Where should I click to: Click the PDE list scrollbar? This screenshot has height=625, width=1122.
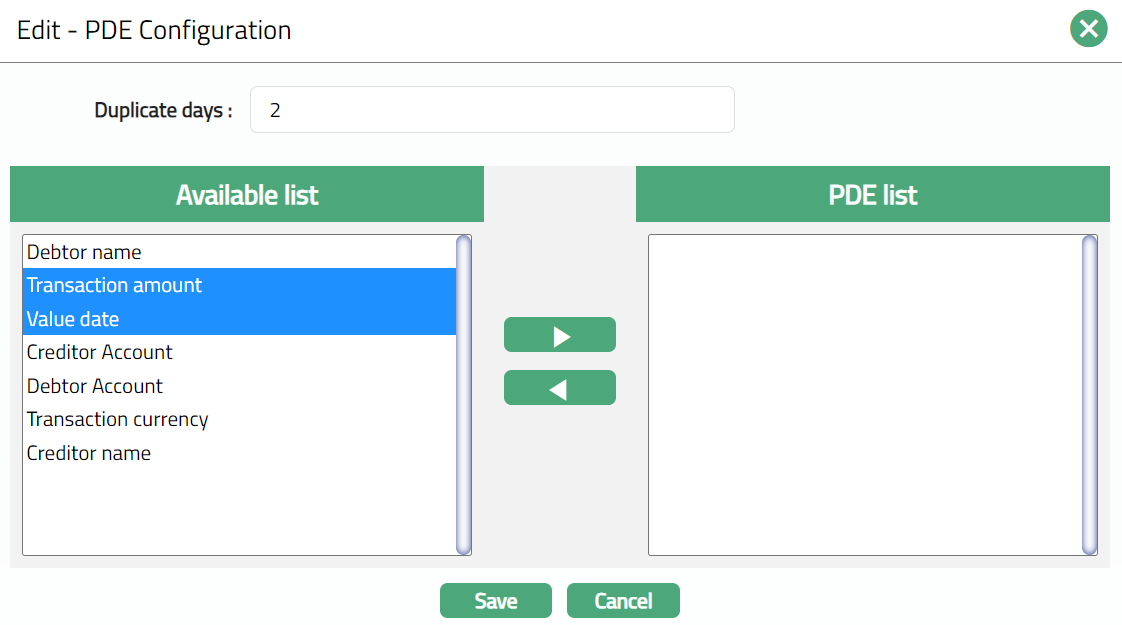tap(1089, 395)
